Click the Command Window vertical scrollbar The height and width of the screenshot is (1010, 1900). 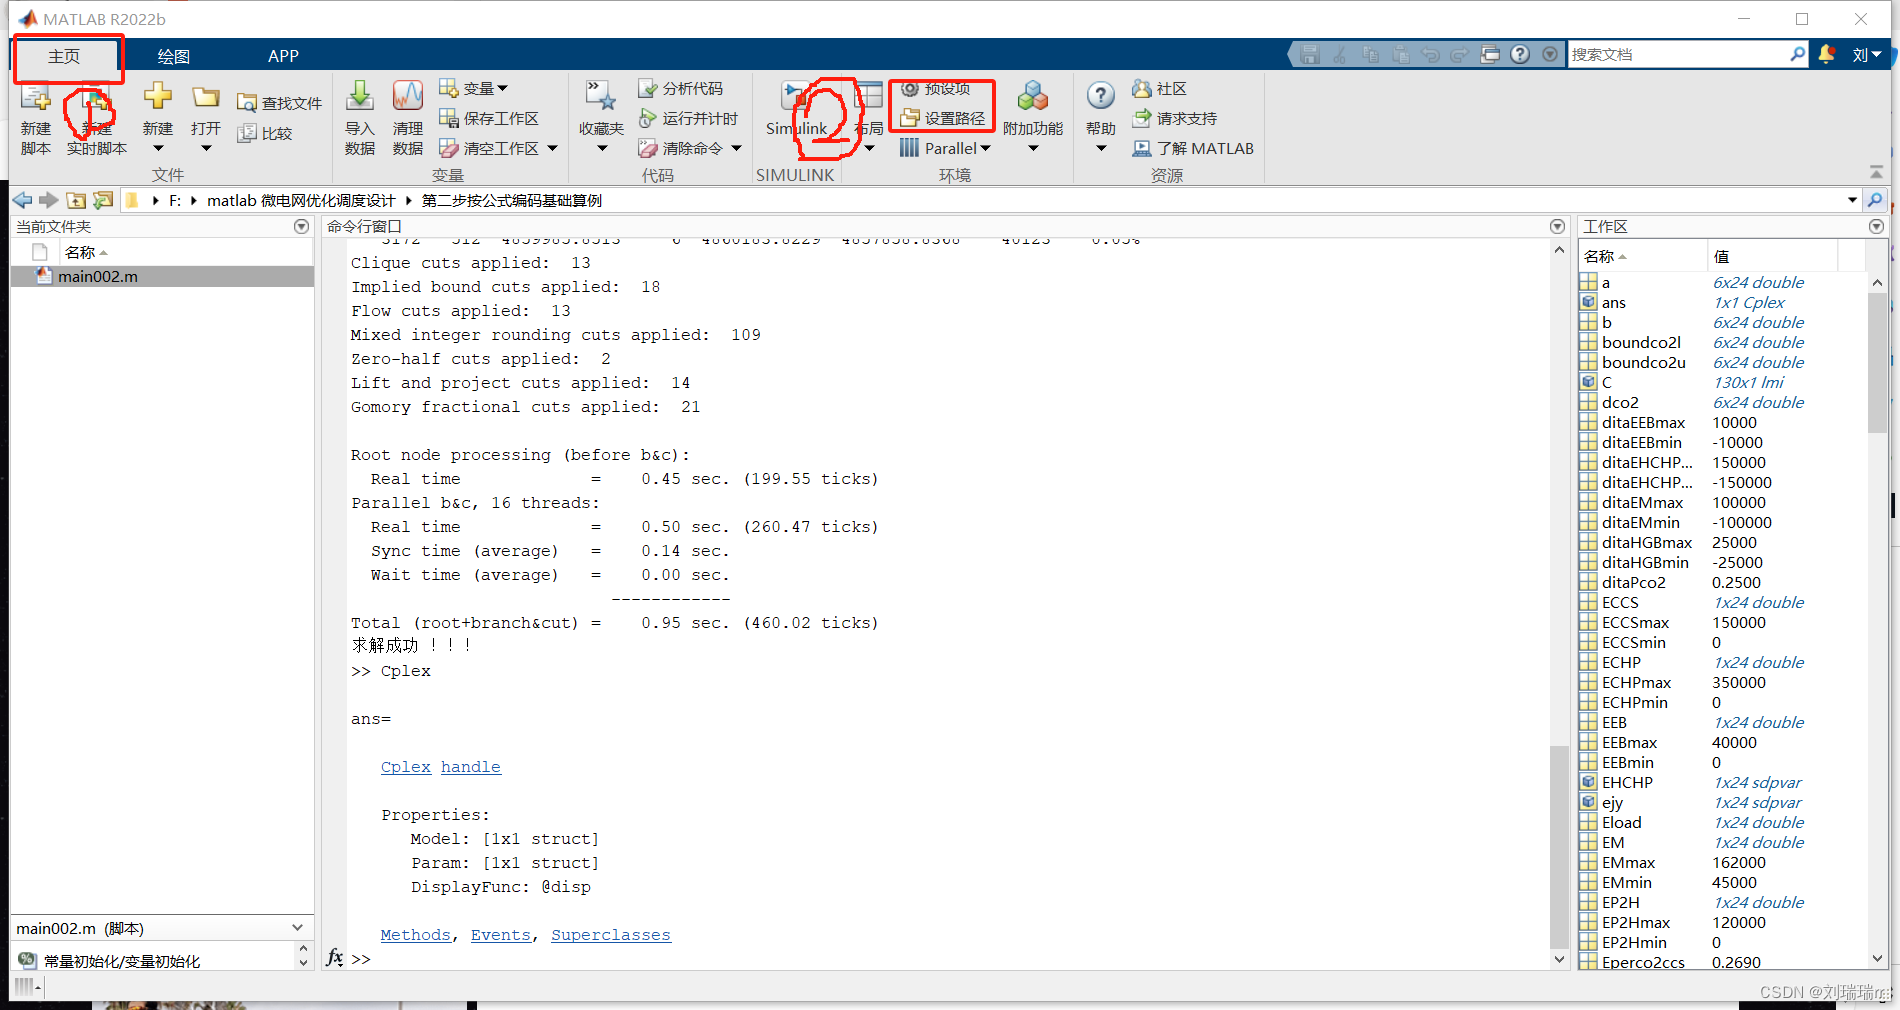pyautogui.click(x=1559, y=845)
